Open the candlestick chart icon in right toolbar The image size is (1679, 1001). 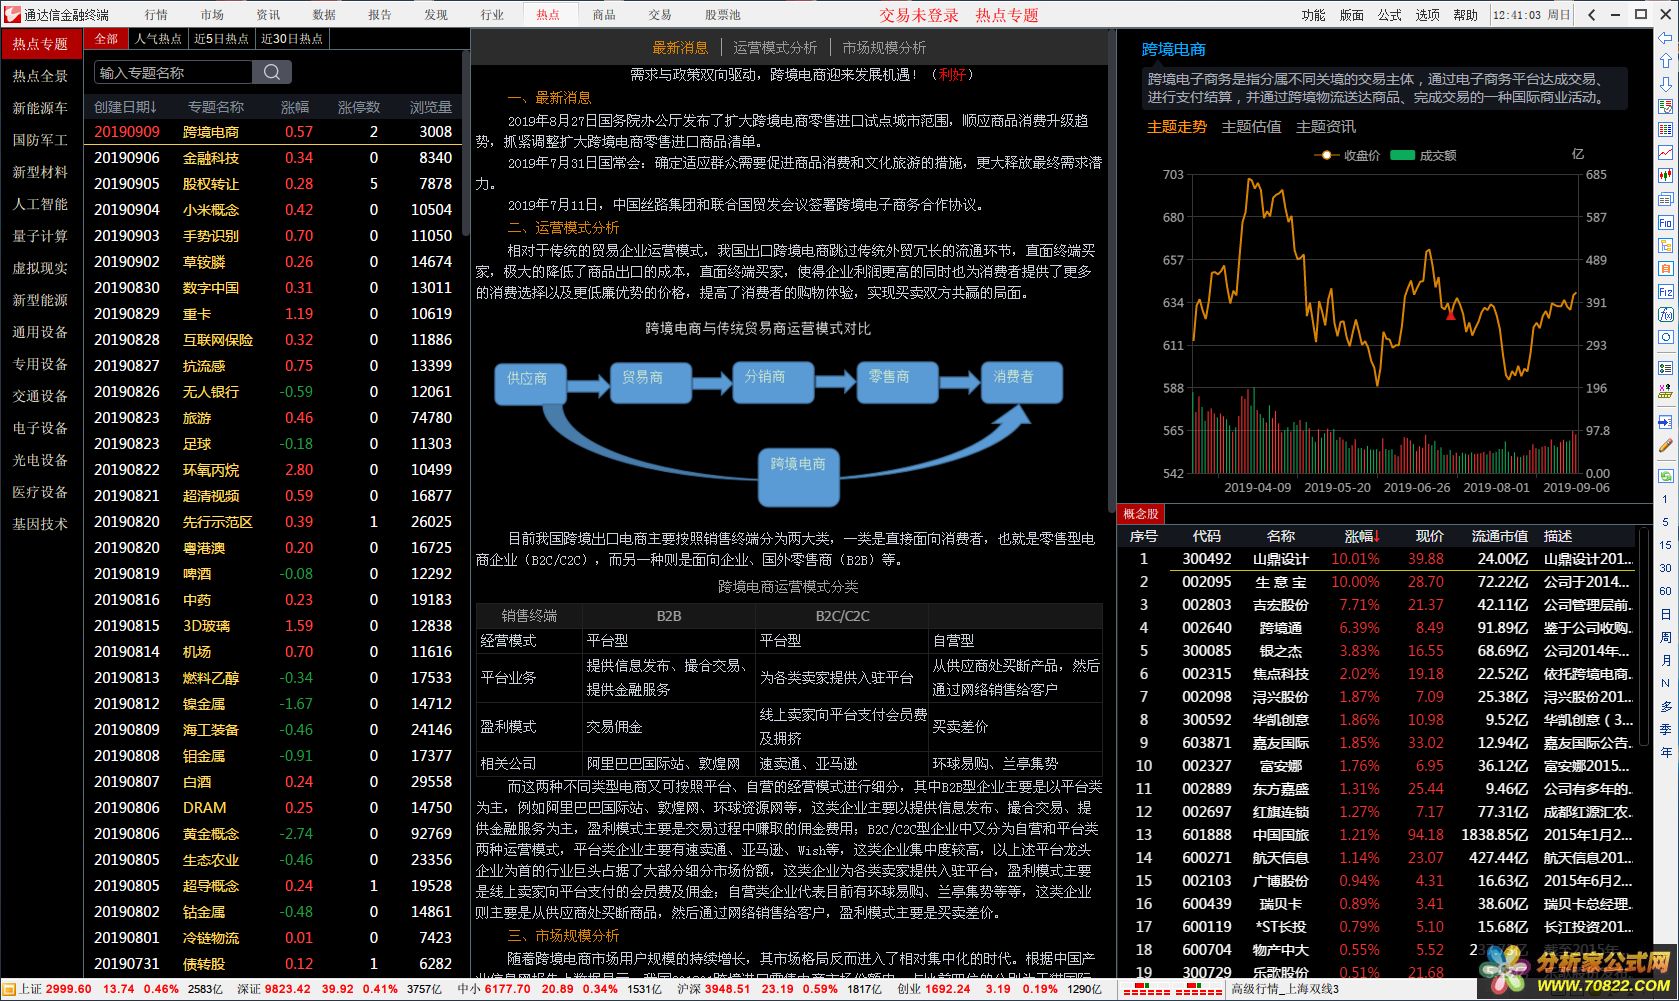pyautogui.click(x=1665, y=175)
